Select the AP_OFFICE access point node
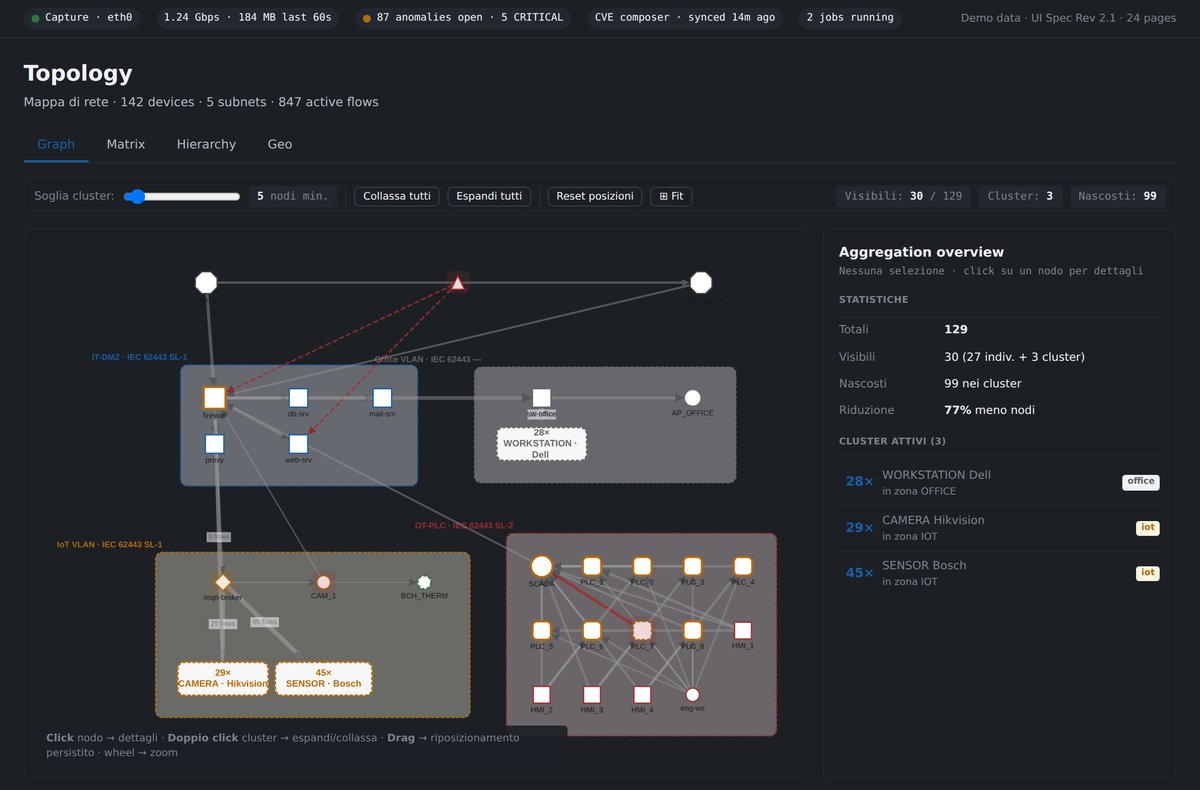Image resolution: width=1200 pixels, height=790 pixels. pyautogui.click(x=692, y=398)
